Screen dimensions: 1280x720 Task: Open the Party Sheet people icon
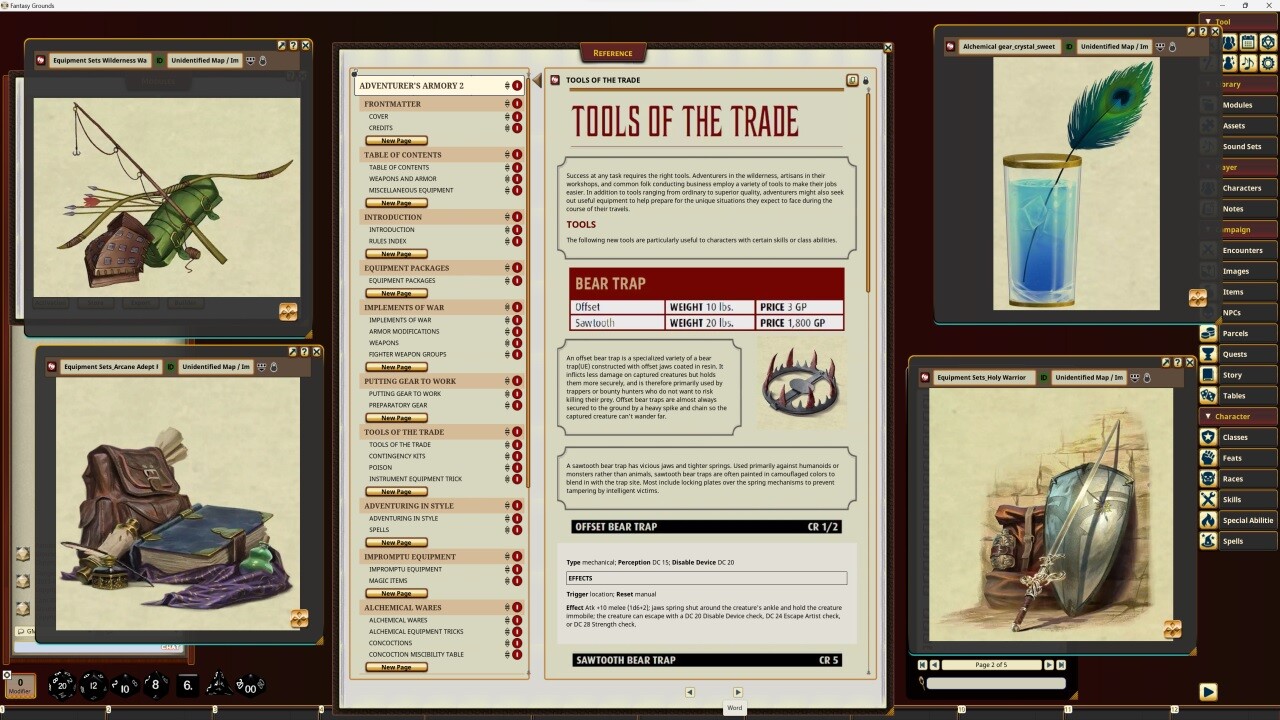[x=1229, y=42]
